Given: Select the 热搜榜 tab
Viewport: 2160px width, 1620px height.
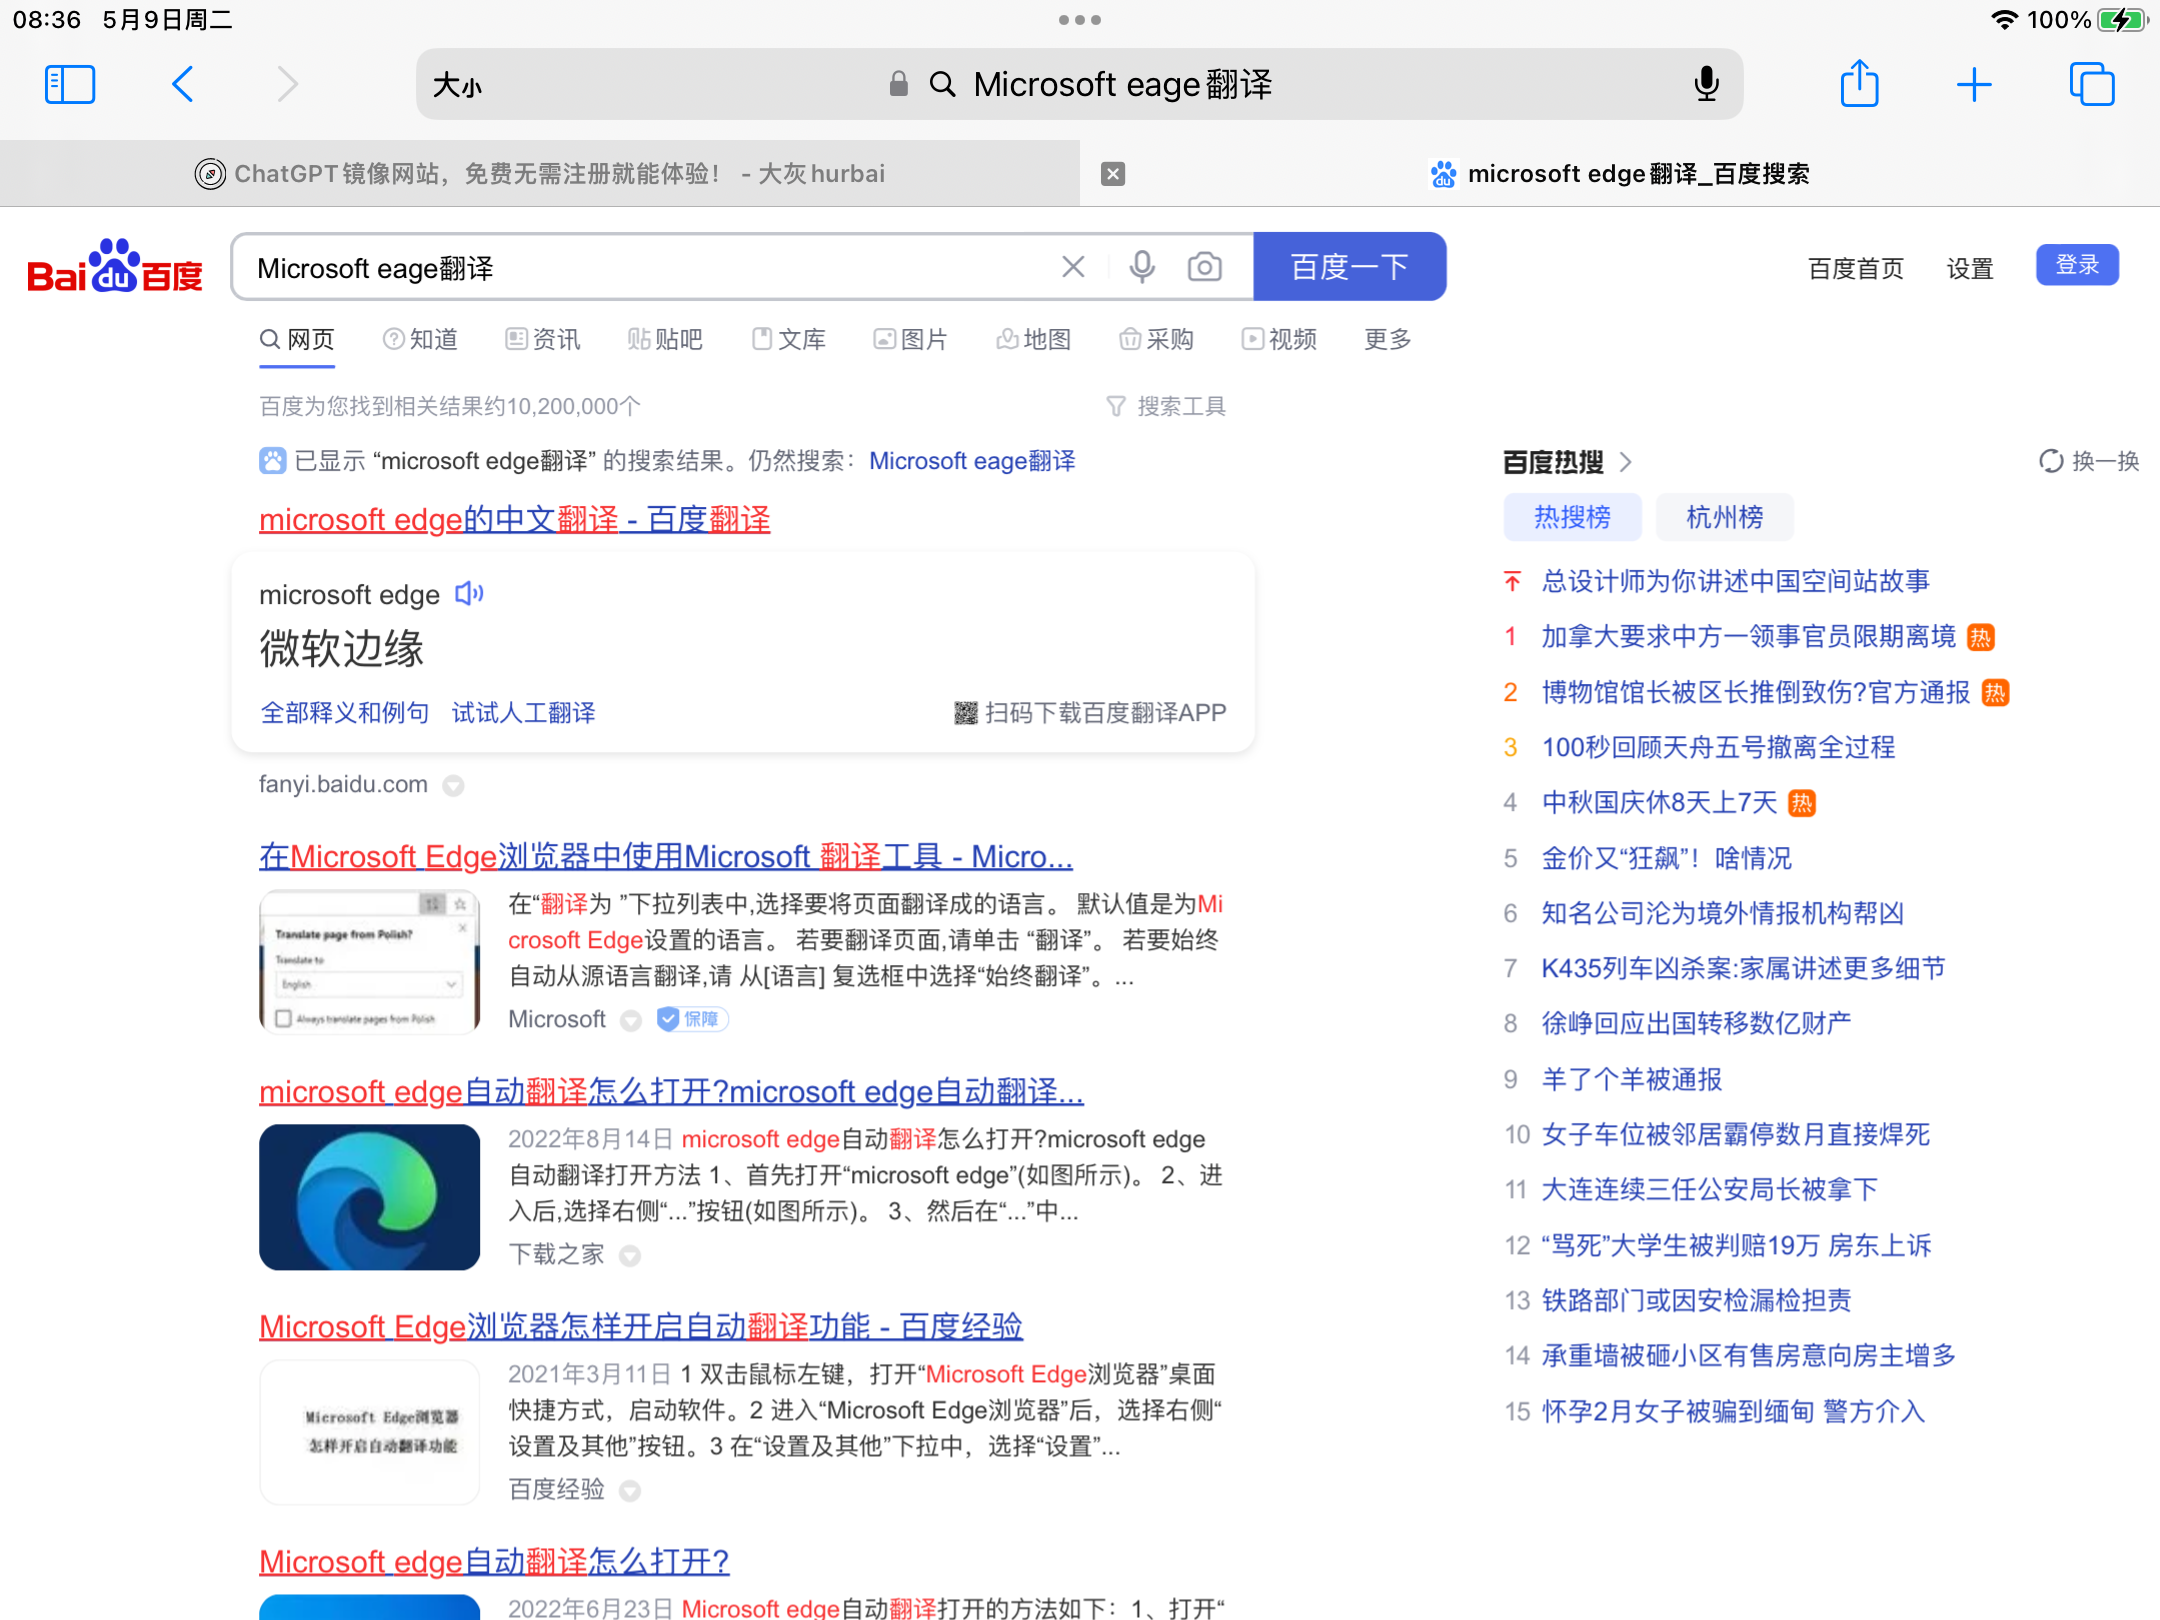Looking at the screenshot, I should click(1572, 517).
